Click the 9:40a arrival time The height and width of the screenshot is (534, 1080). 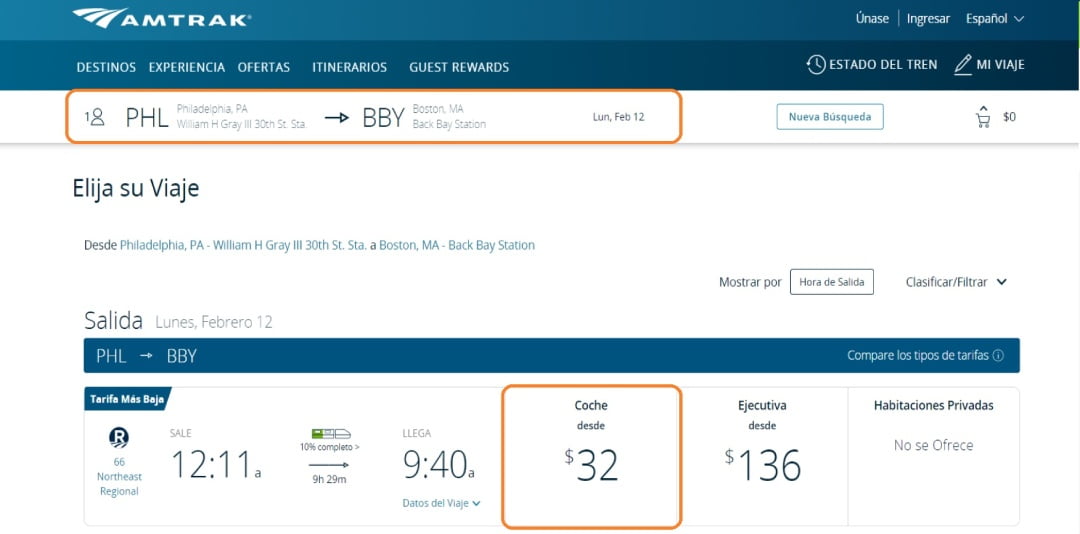point(438,464)
